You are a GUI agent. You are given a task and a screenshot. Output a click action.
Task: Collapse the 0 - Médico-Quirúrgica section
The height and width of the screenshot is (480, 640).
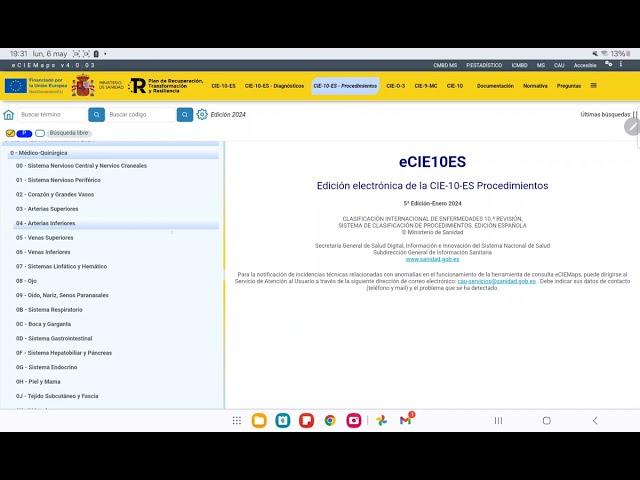113,153
